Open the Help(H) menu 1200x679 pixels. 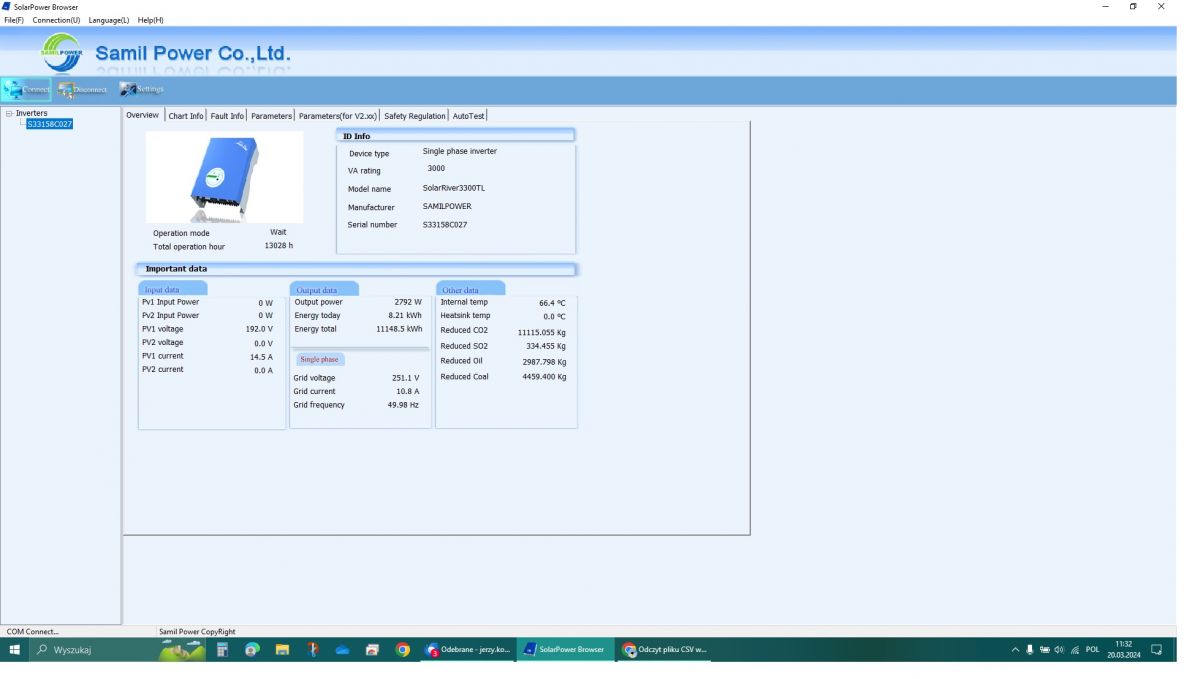pyautogui.click(x=151, y=20)
